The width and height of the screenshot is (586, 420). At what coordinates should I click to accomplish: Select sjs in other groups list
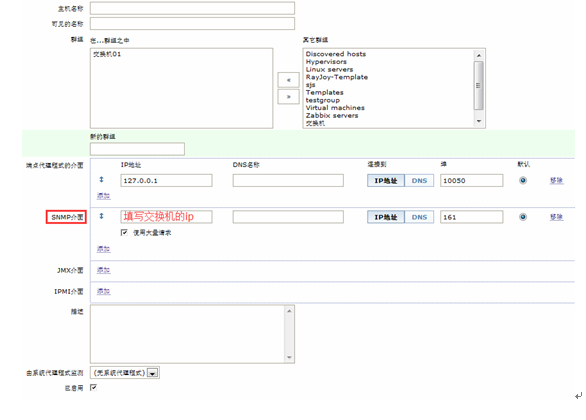coord(310,85)
